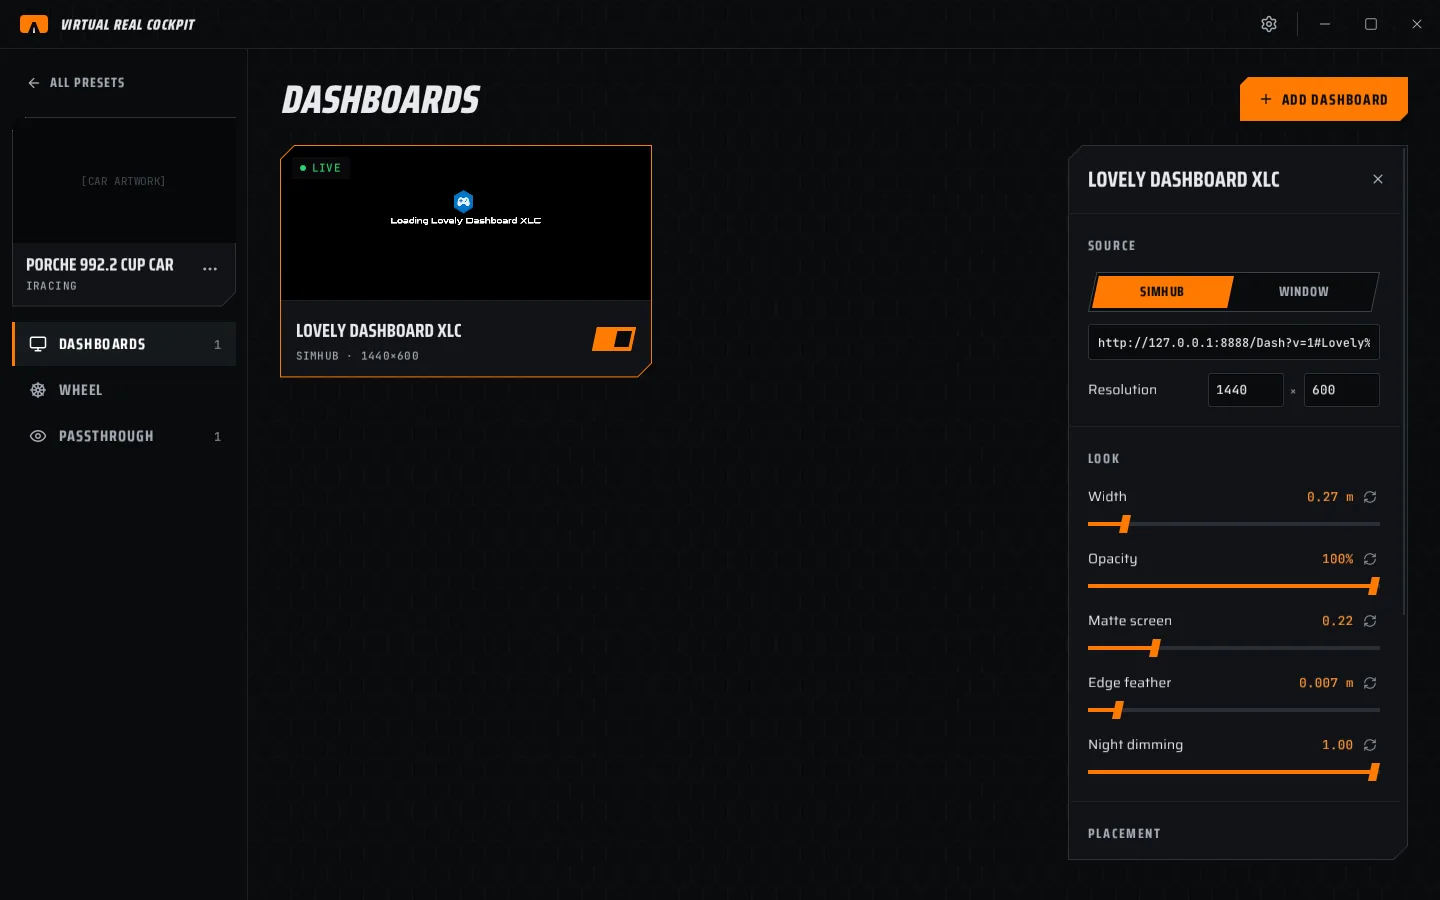This screenshot has width=1440, height=900.
Task: Open the Passthrough sidebar section
Action: click(124, 436)
